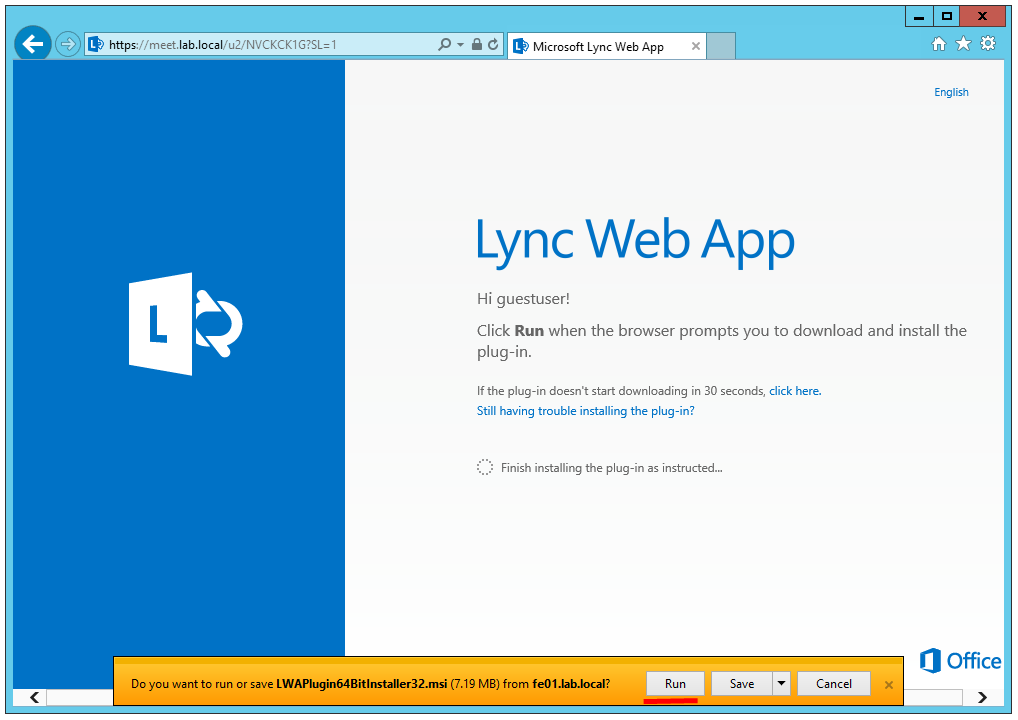Go back with the browser Back arrow

point(32,44)
